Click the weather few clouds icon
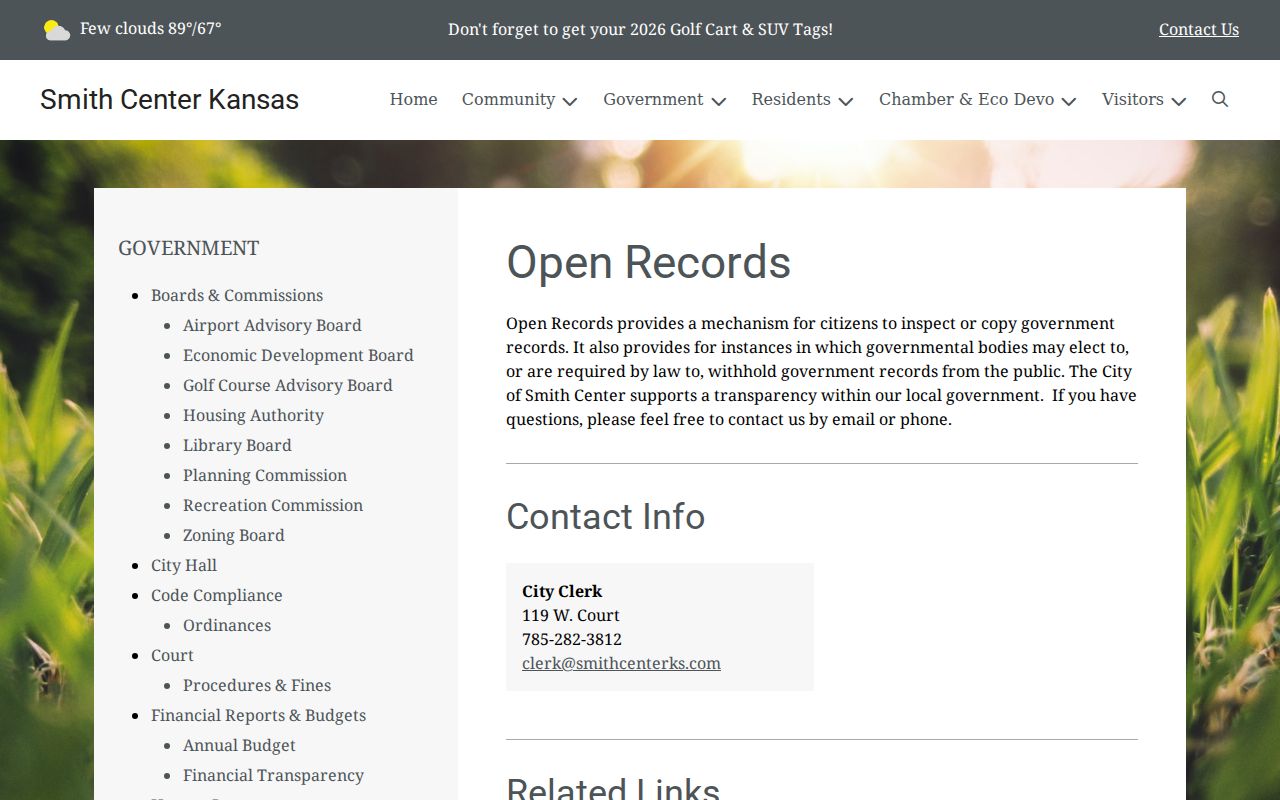 click(57, 30)
